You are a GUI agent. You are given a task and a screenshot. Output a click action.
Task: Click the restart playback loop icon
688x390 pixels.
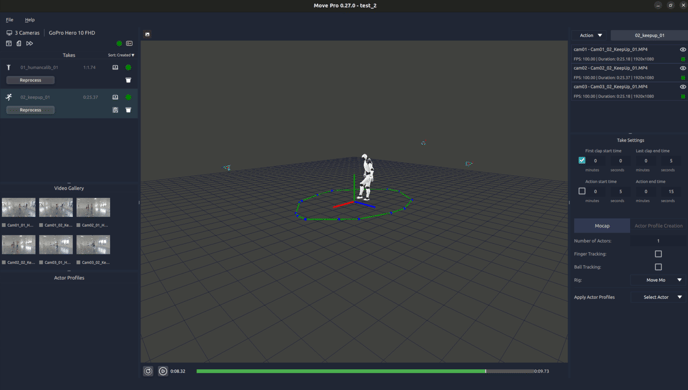point(148,371)
